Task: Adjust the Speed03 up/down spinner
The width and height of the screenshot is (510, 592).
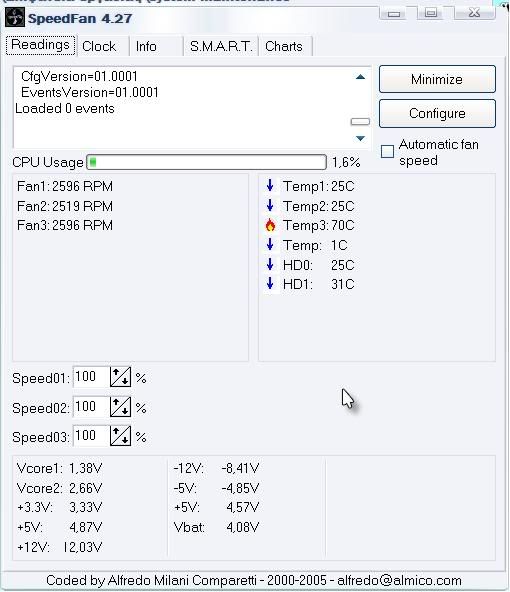Action: click(x=120, y=436)
